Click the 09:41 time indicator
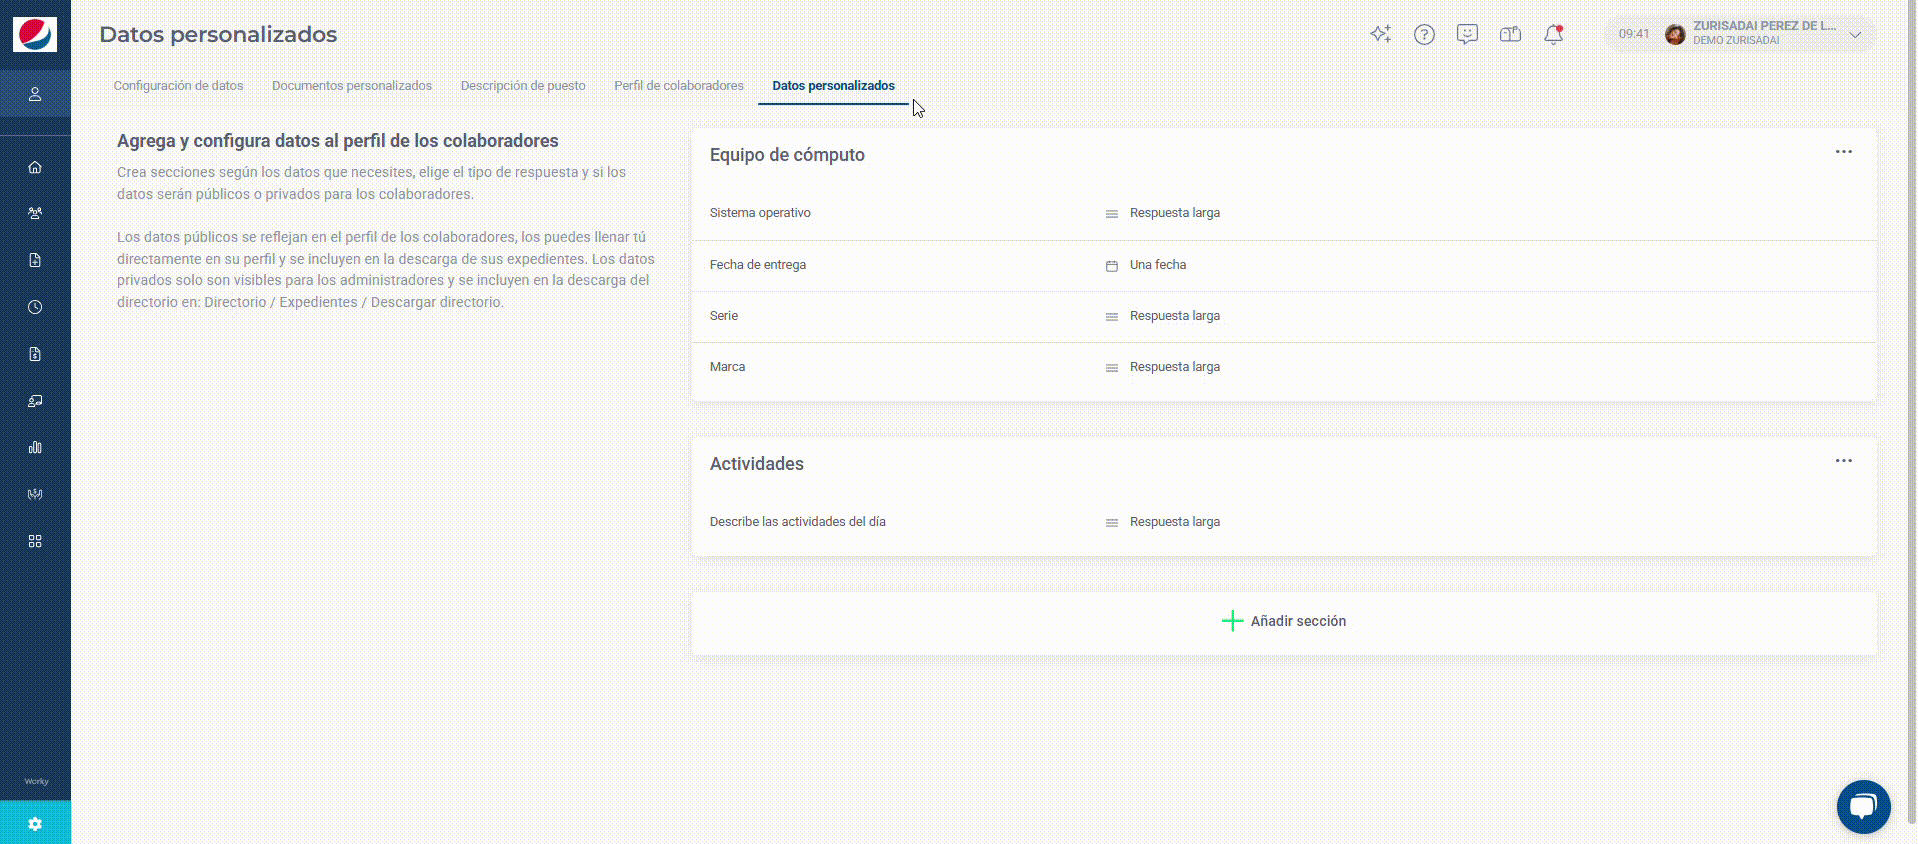The width and height of the screenshot is (1918, 844). coord(1634,34)
